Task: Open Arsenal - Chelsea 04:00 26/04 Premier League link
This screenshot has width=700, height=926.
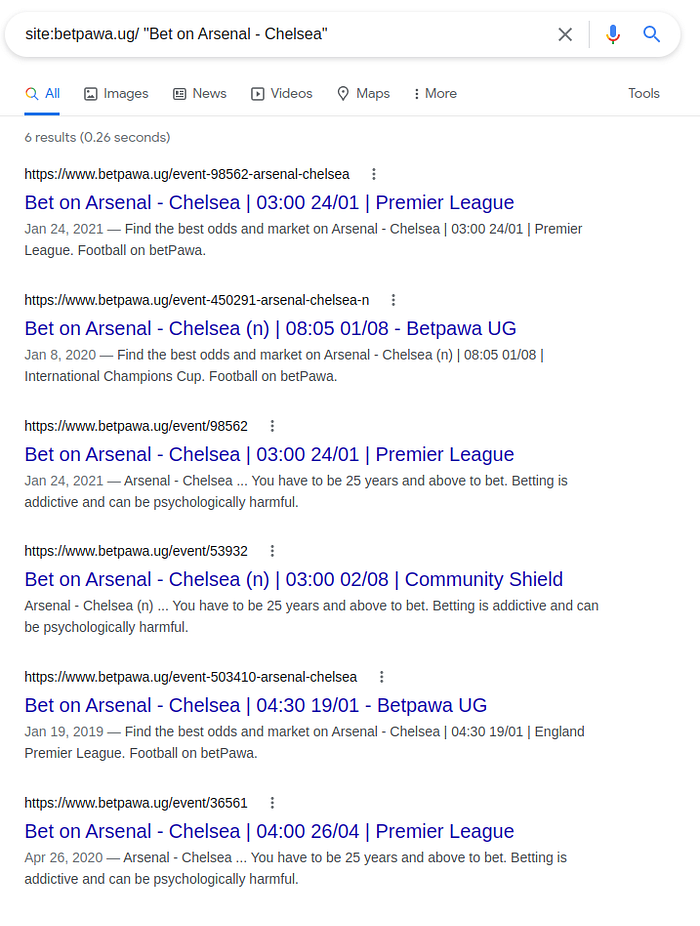Action: tap(269, 831)
